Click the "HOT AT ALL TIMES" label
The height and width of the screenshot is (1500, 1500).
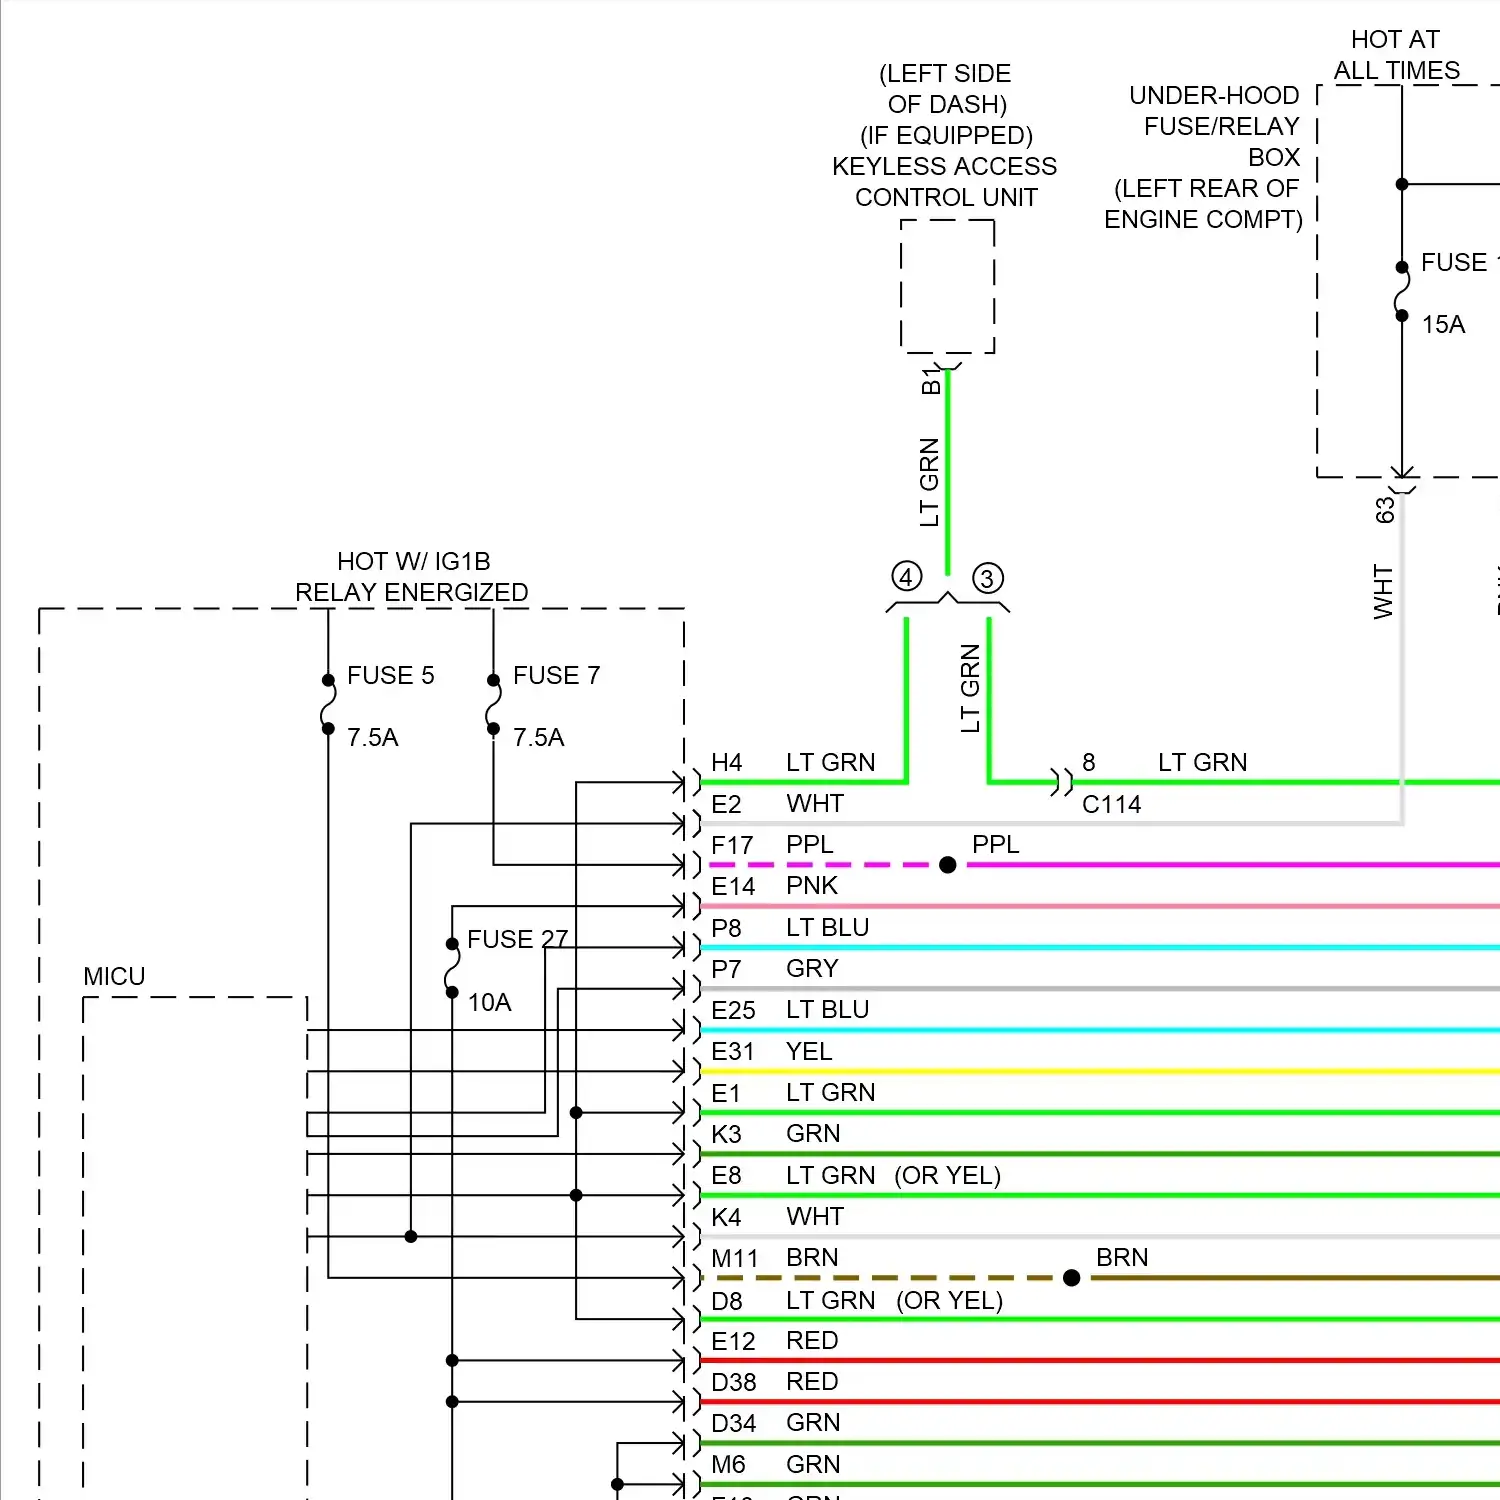point(1396,55)
